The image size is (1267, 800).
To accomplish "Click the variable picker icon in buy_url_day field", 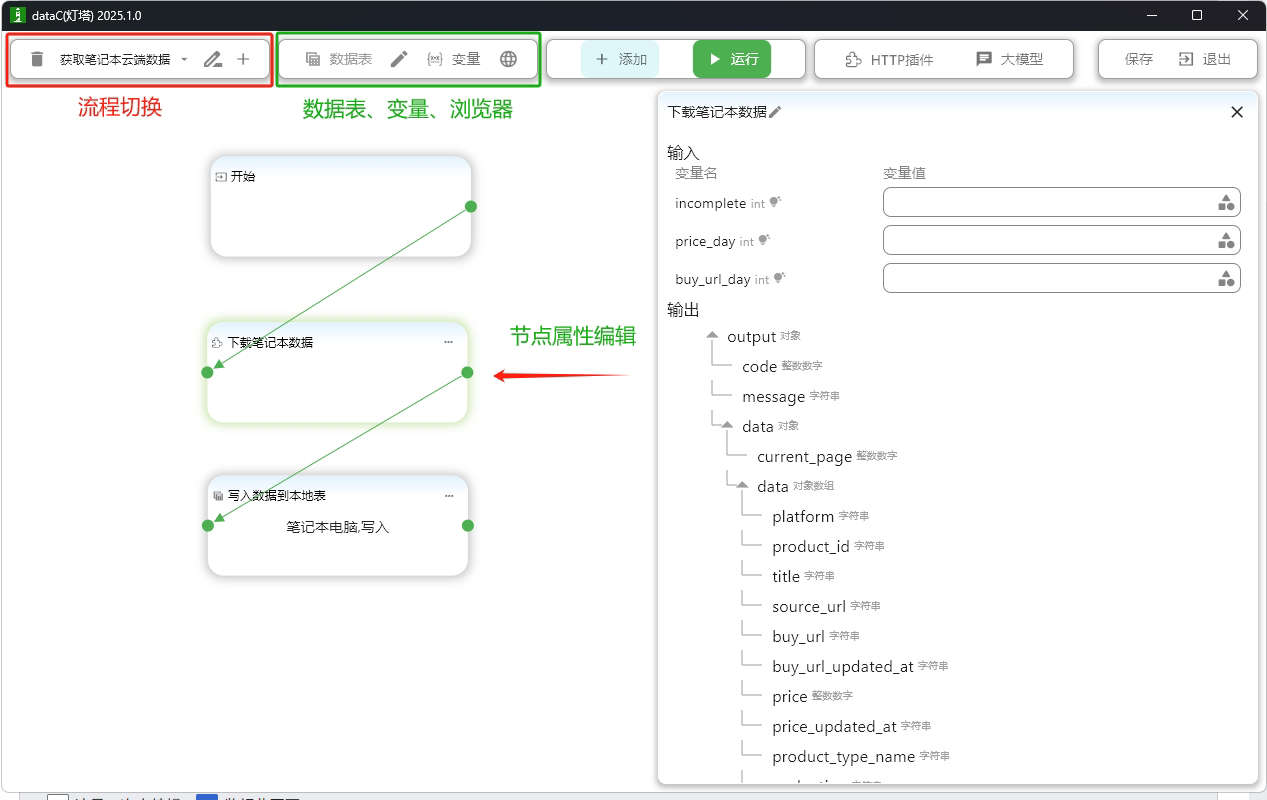I will coord(1225,279).
